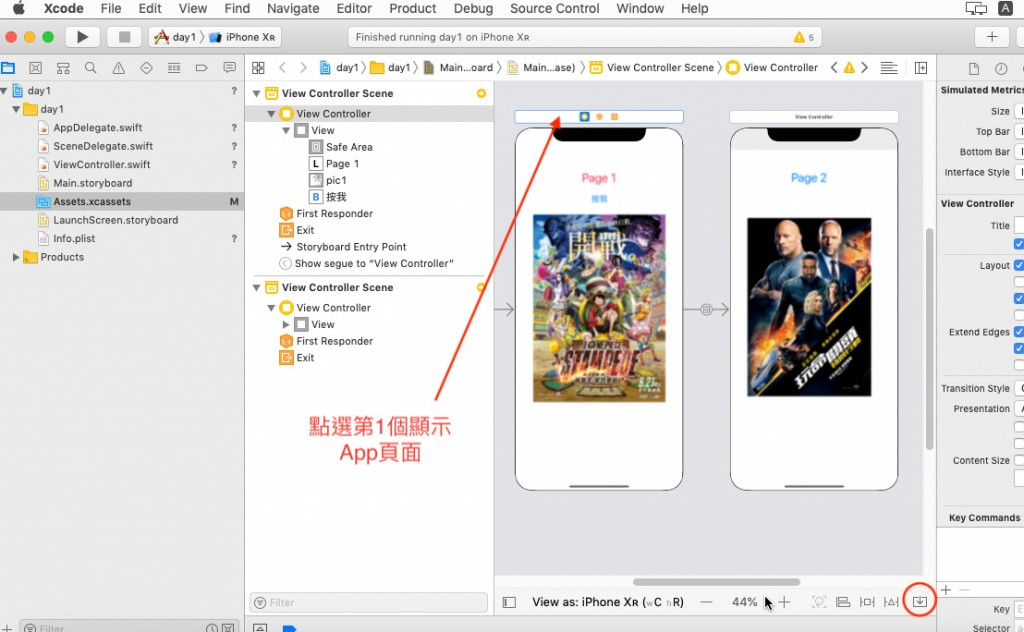Open Add New Constraints menu
The width and height of the screenshot is (1024, 632).
(867, 602)
